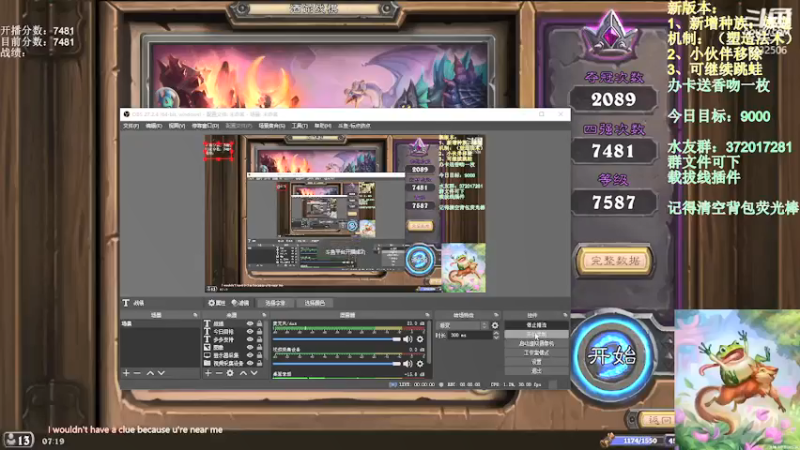Image resolution: width=800 pixels, height=450 pixels.
Task: Click the OBS logo in the title bar
Action: pyautogui.click(x=127, y=114)
